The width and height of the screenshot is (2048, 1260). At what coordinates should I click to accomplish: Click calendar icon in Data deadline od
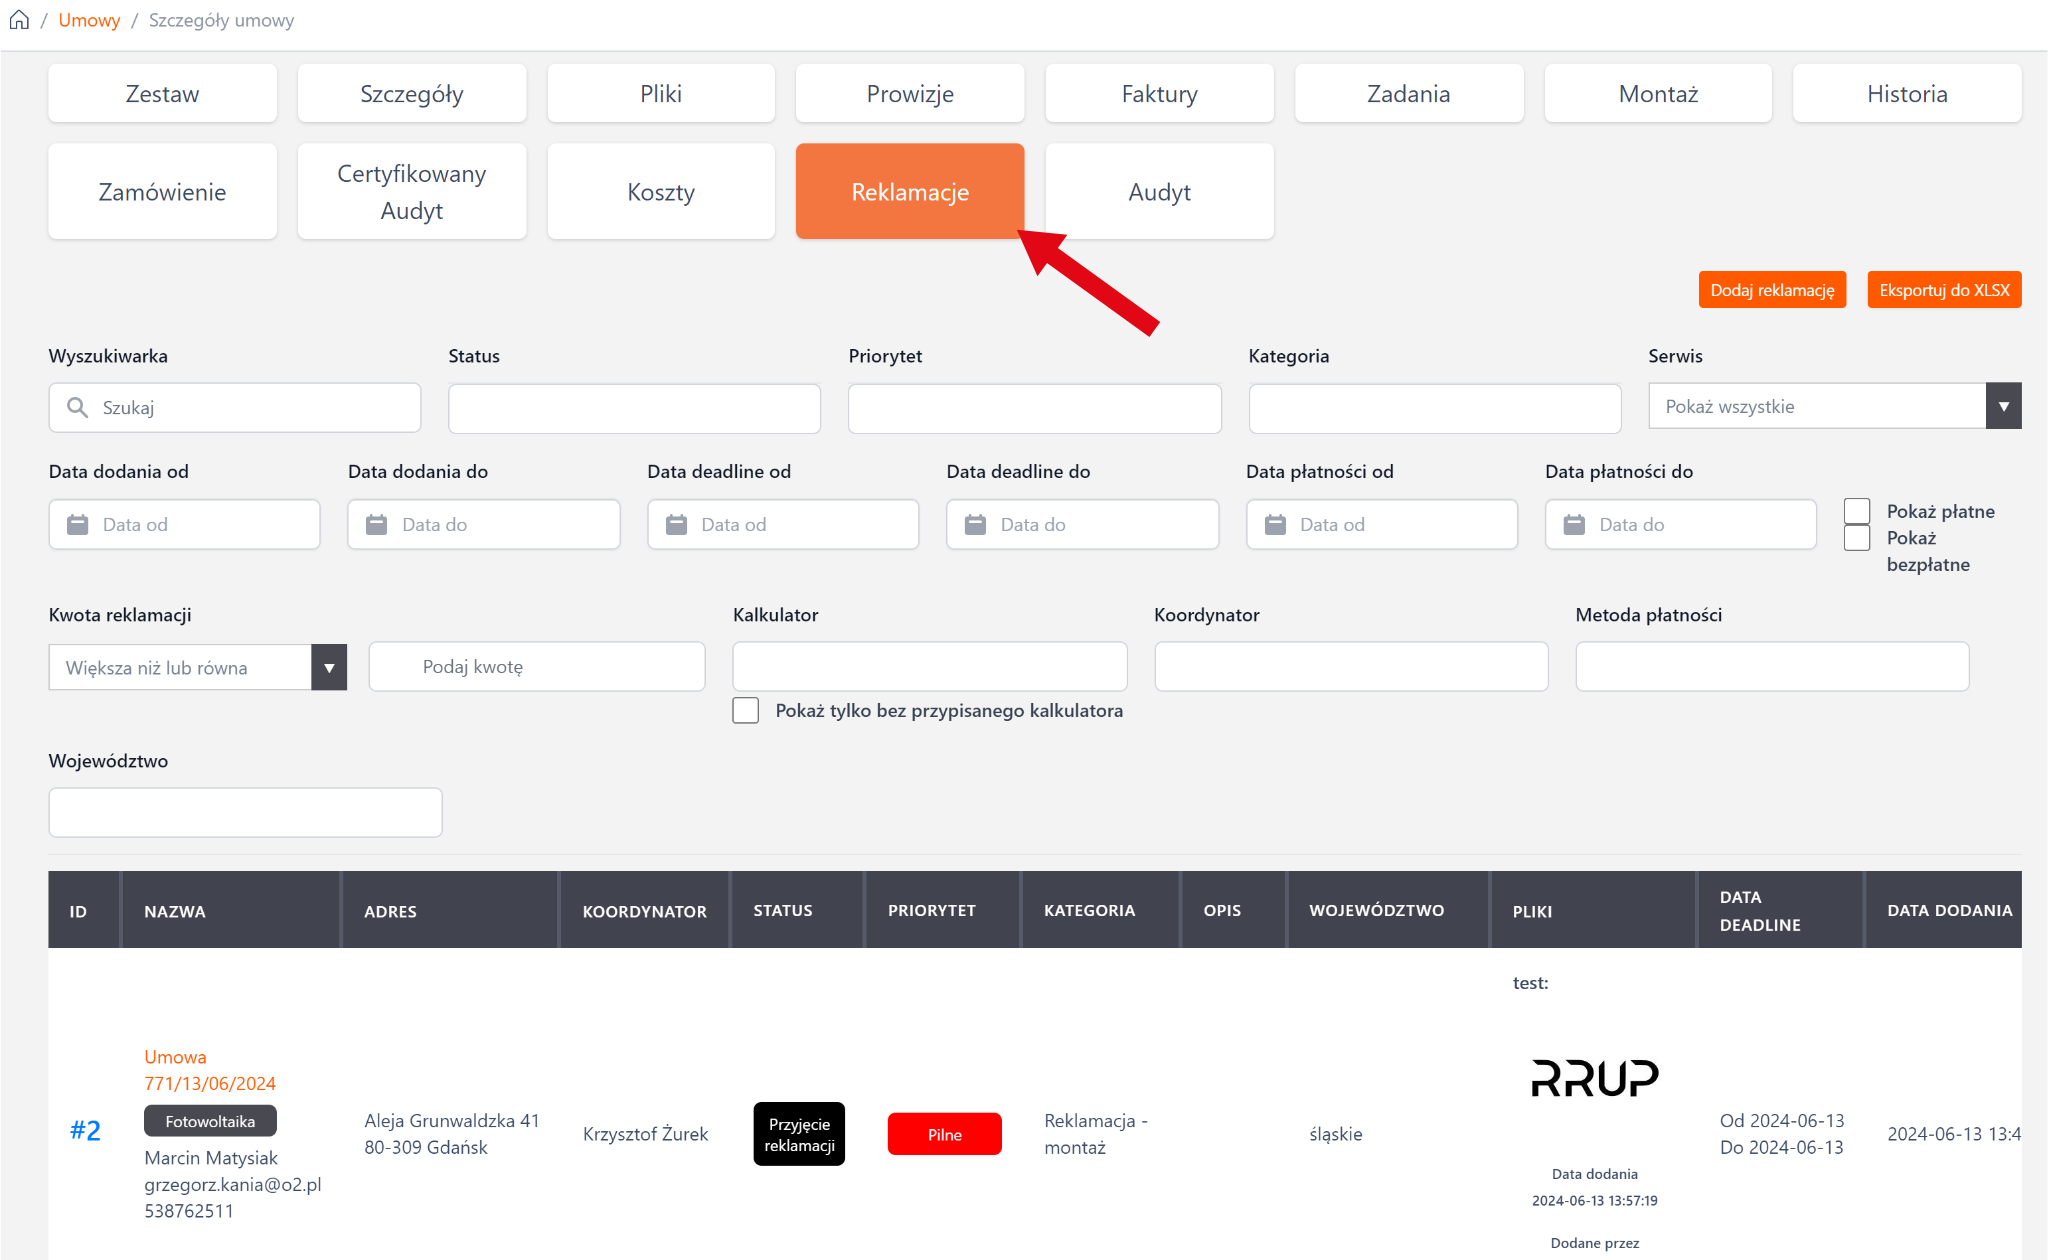click(676, 524)
